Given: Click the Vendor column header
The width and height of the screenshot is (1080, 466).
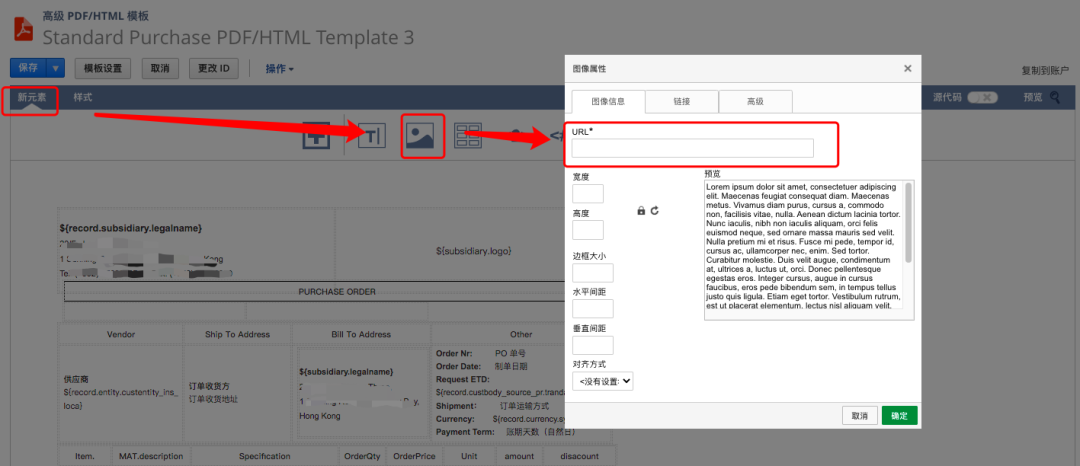Looking at the screenshot, I should click(121, 335).
